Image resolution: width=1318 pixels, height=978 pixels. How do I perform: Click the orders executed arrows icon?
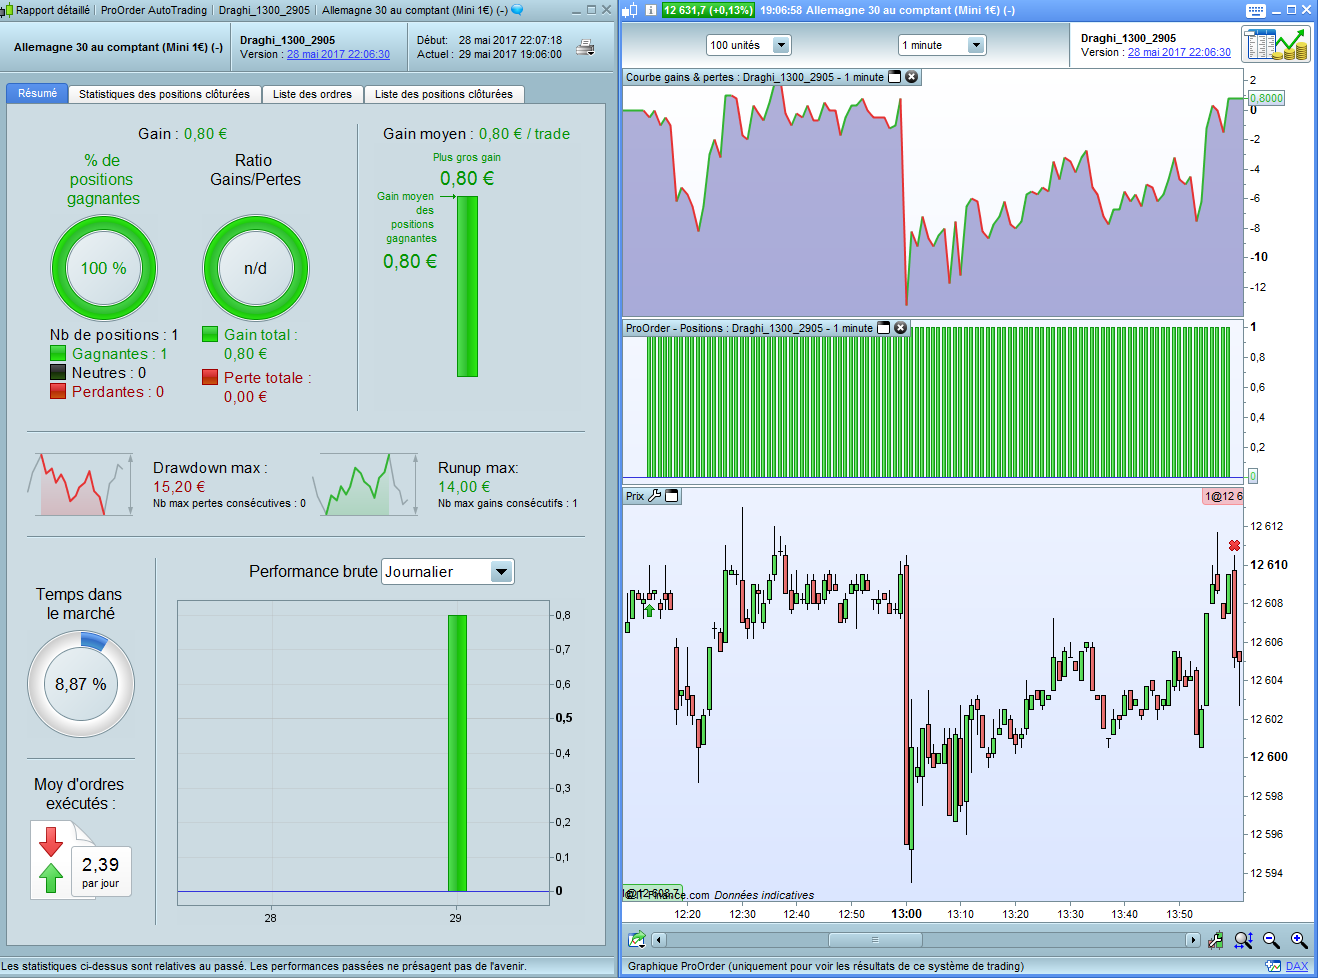(51, 858)
